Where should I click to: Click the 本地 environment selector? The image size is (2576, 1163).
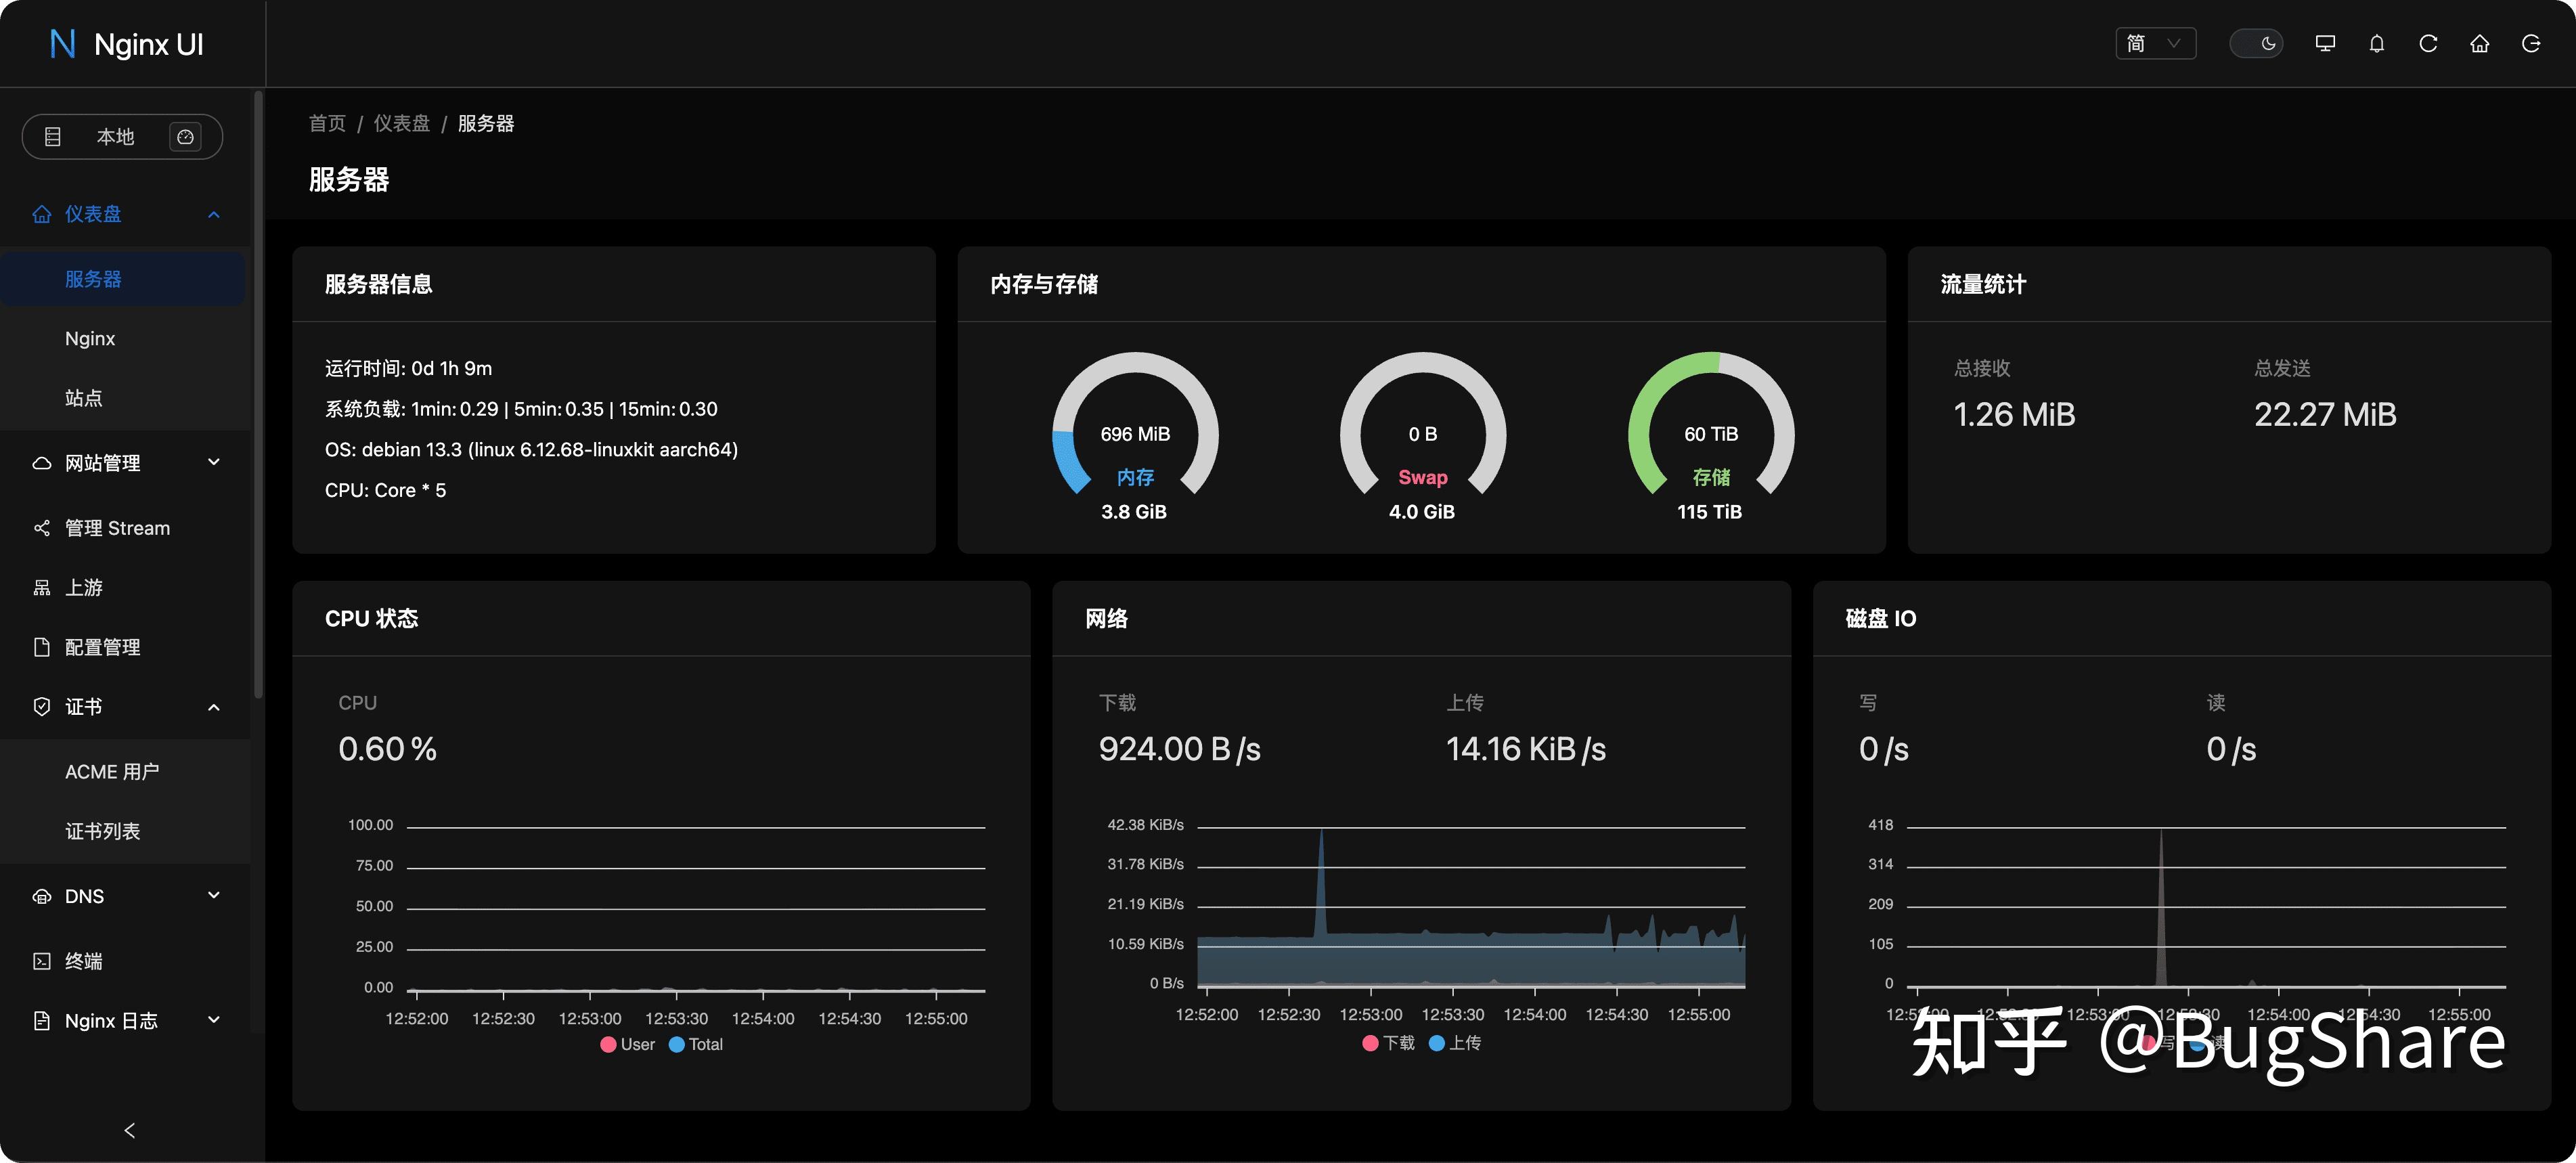(x=122, y=136)
